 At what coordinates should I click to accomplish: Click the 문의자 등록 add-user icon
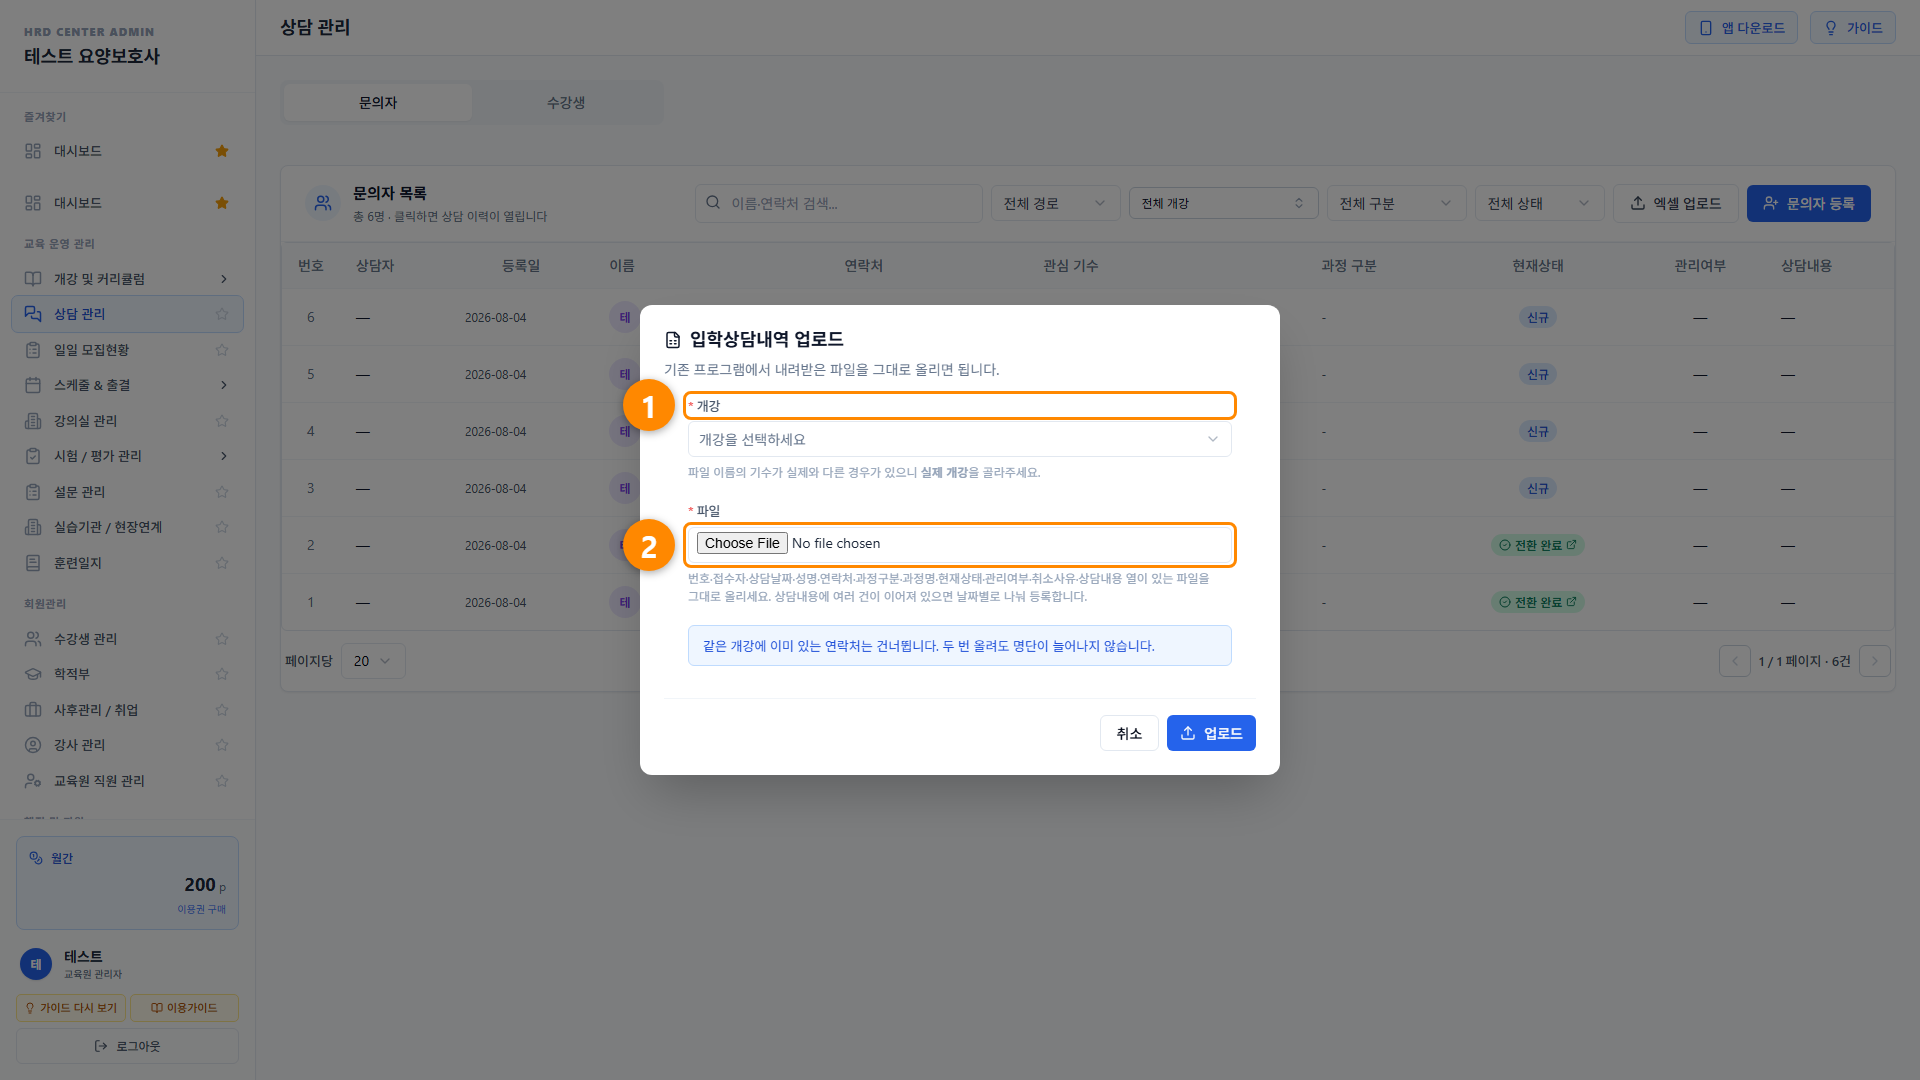[x=1771, y=203]
